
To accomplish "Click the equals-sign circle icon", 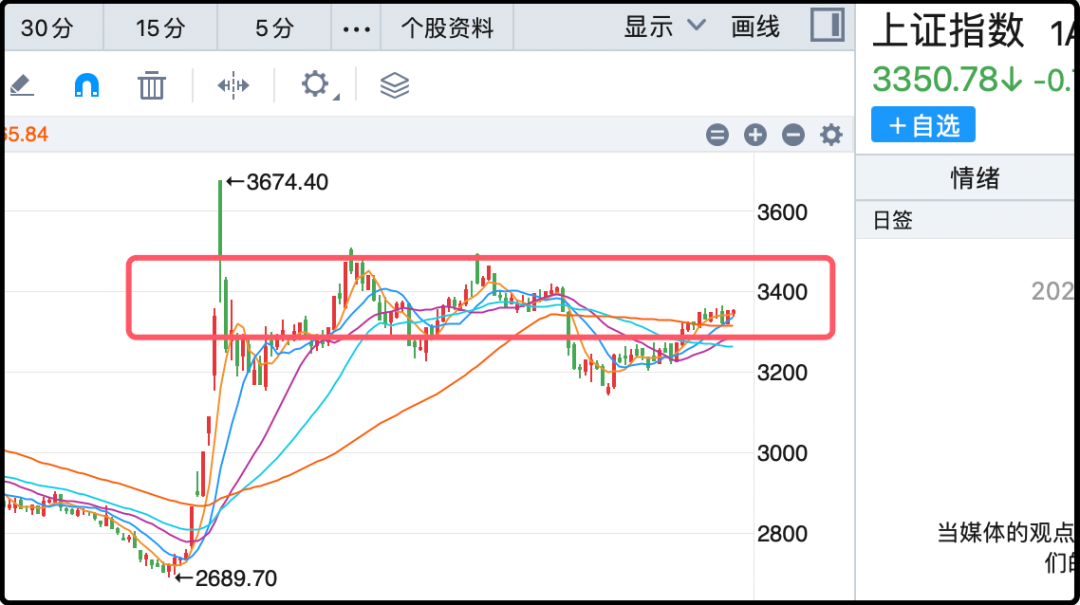I will click(717, 135).
